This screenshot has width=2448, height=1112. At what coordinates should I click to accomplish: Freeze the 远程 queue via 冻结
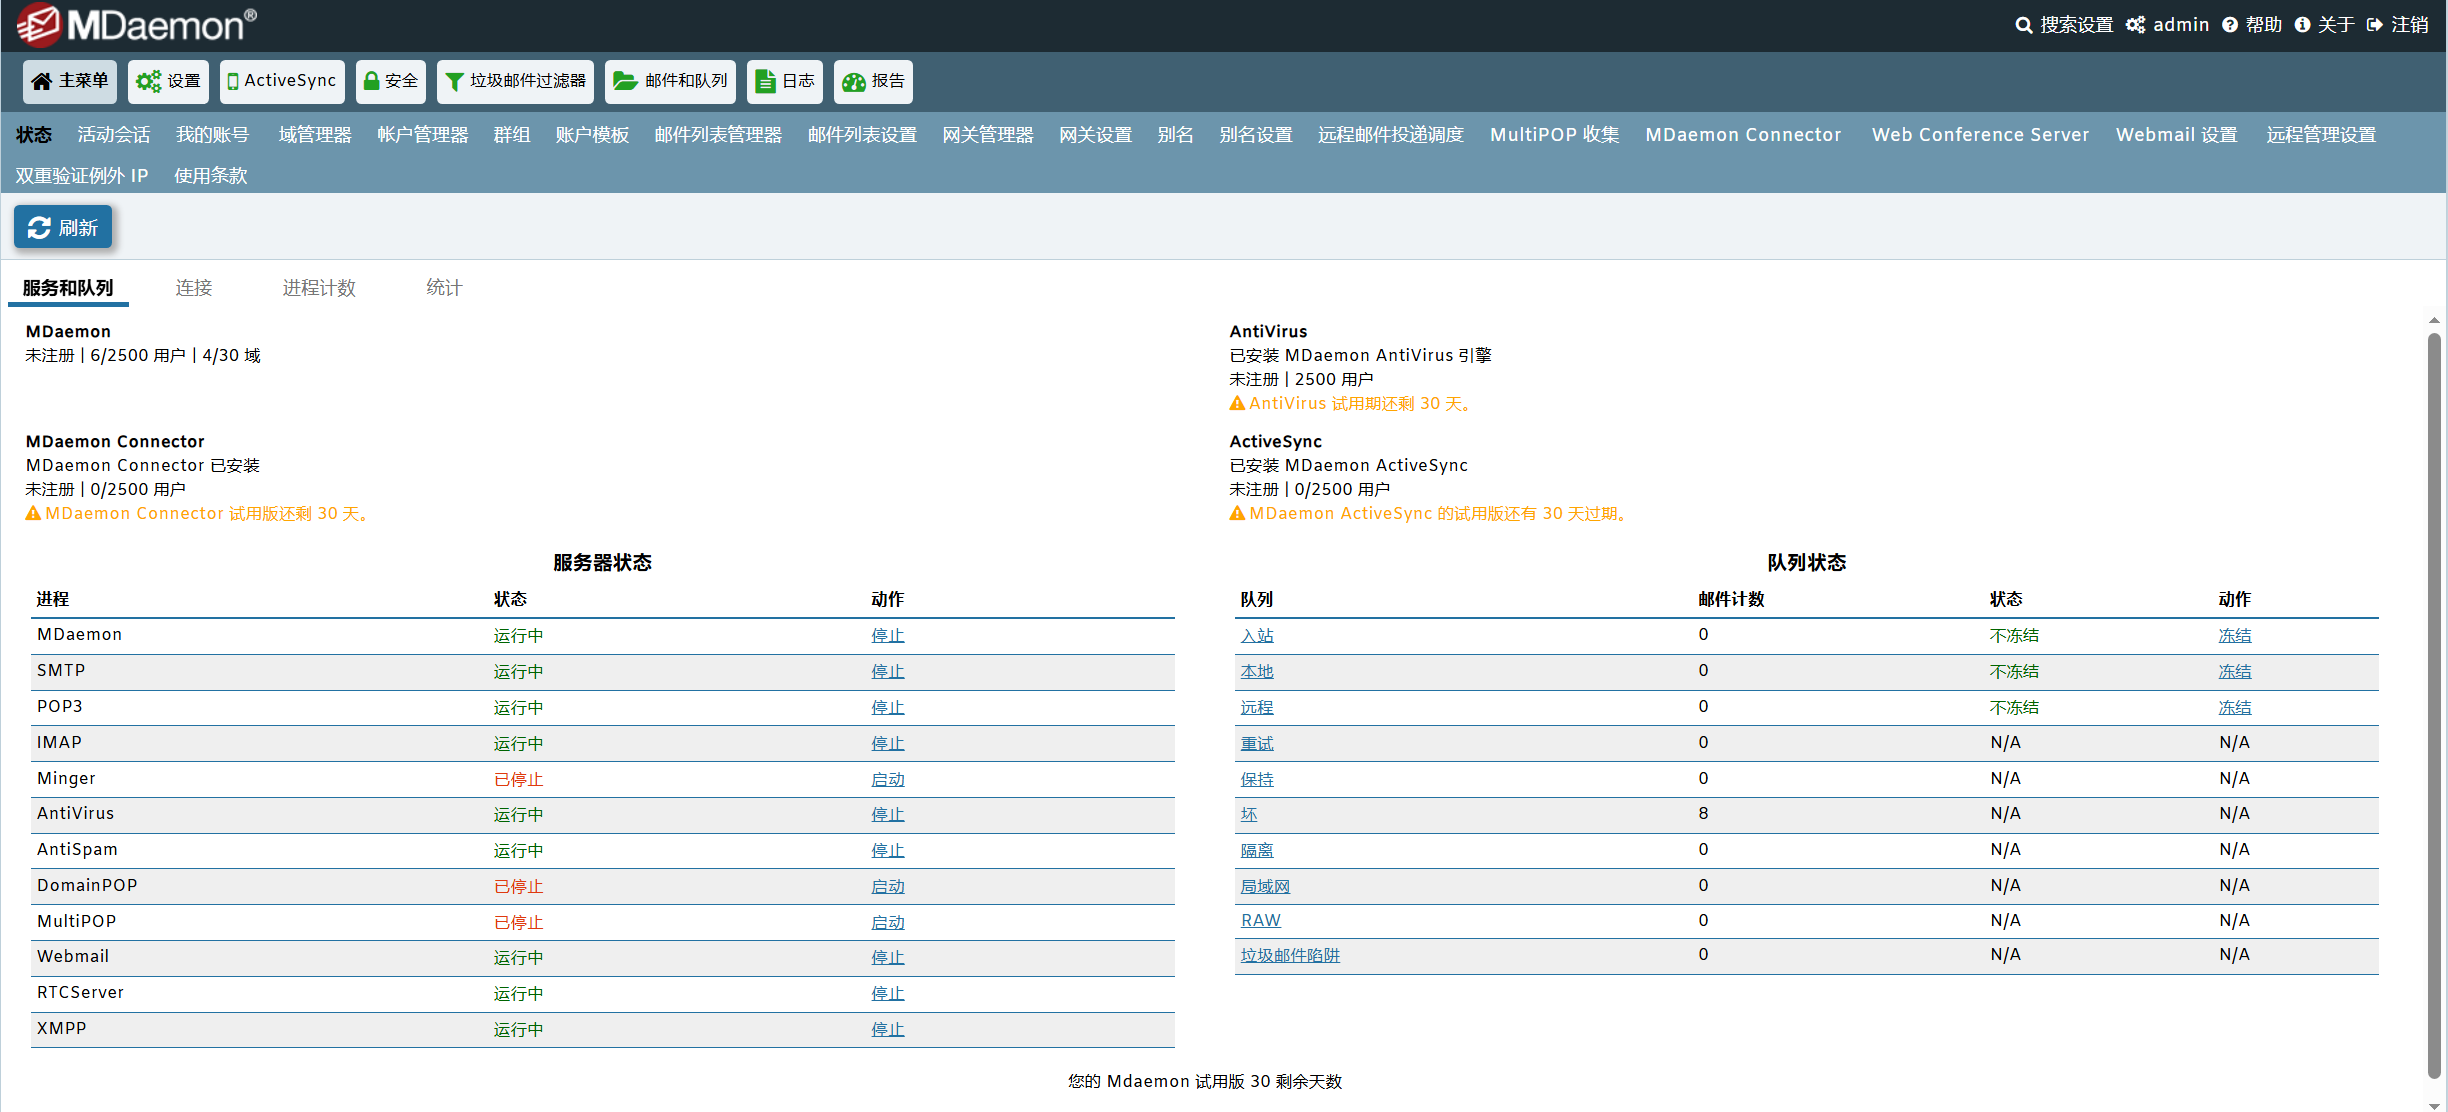coord(2235,708)
